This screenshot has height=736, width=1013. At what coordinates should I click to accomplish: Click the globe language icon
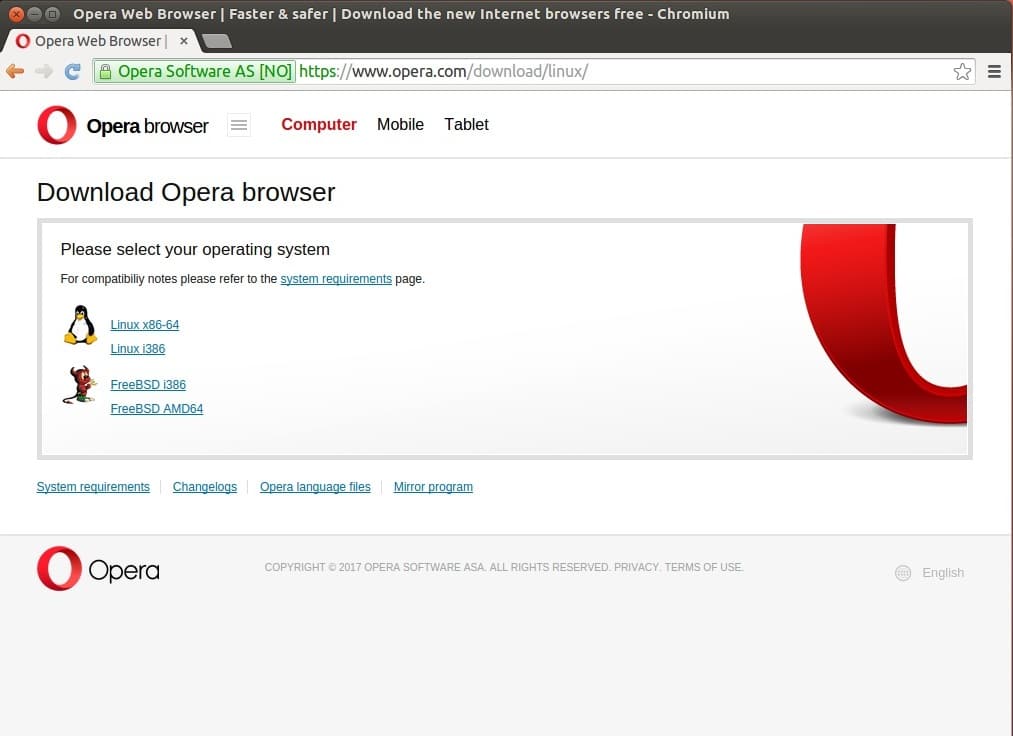click(x=903, y=573)
